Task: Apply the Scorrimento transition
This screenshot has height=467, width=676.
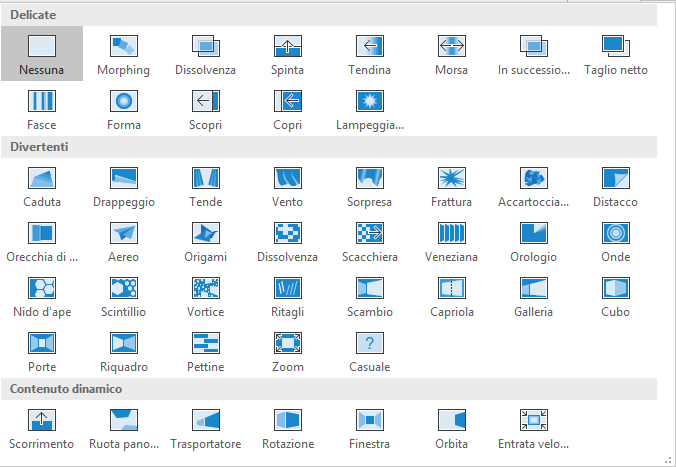Action: [42, 428]
